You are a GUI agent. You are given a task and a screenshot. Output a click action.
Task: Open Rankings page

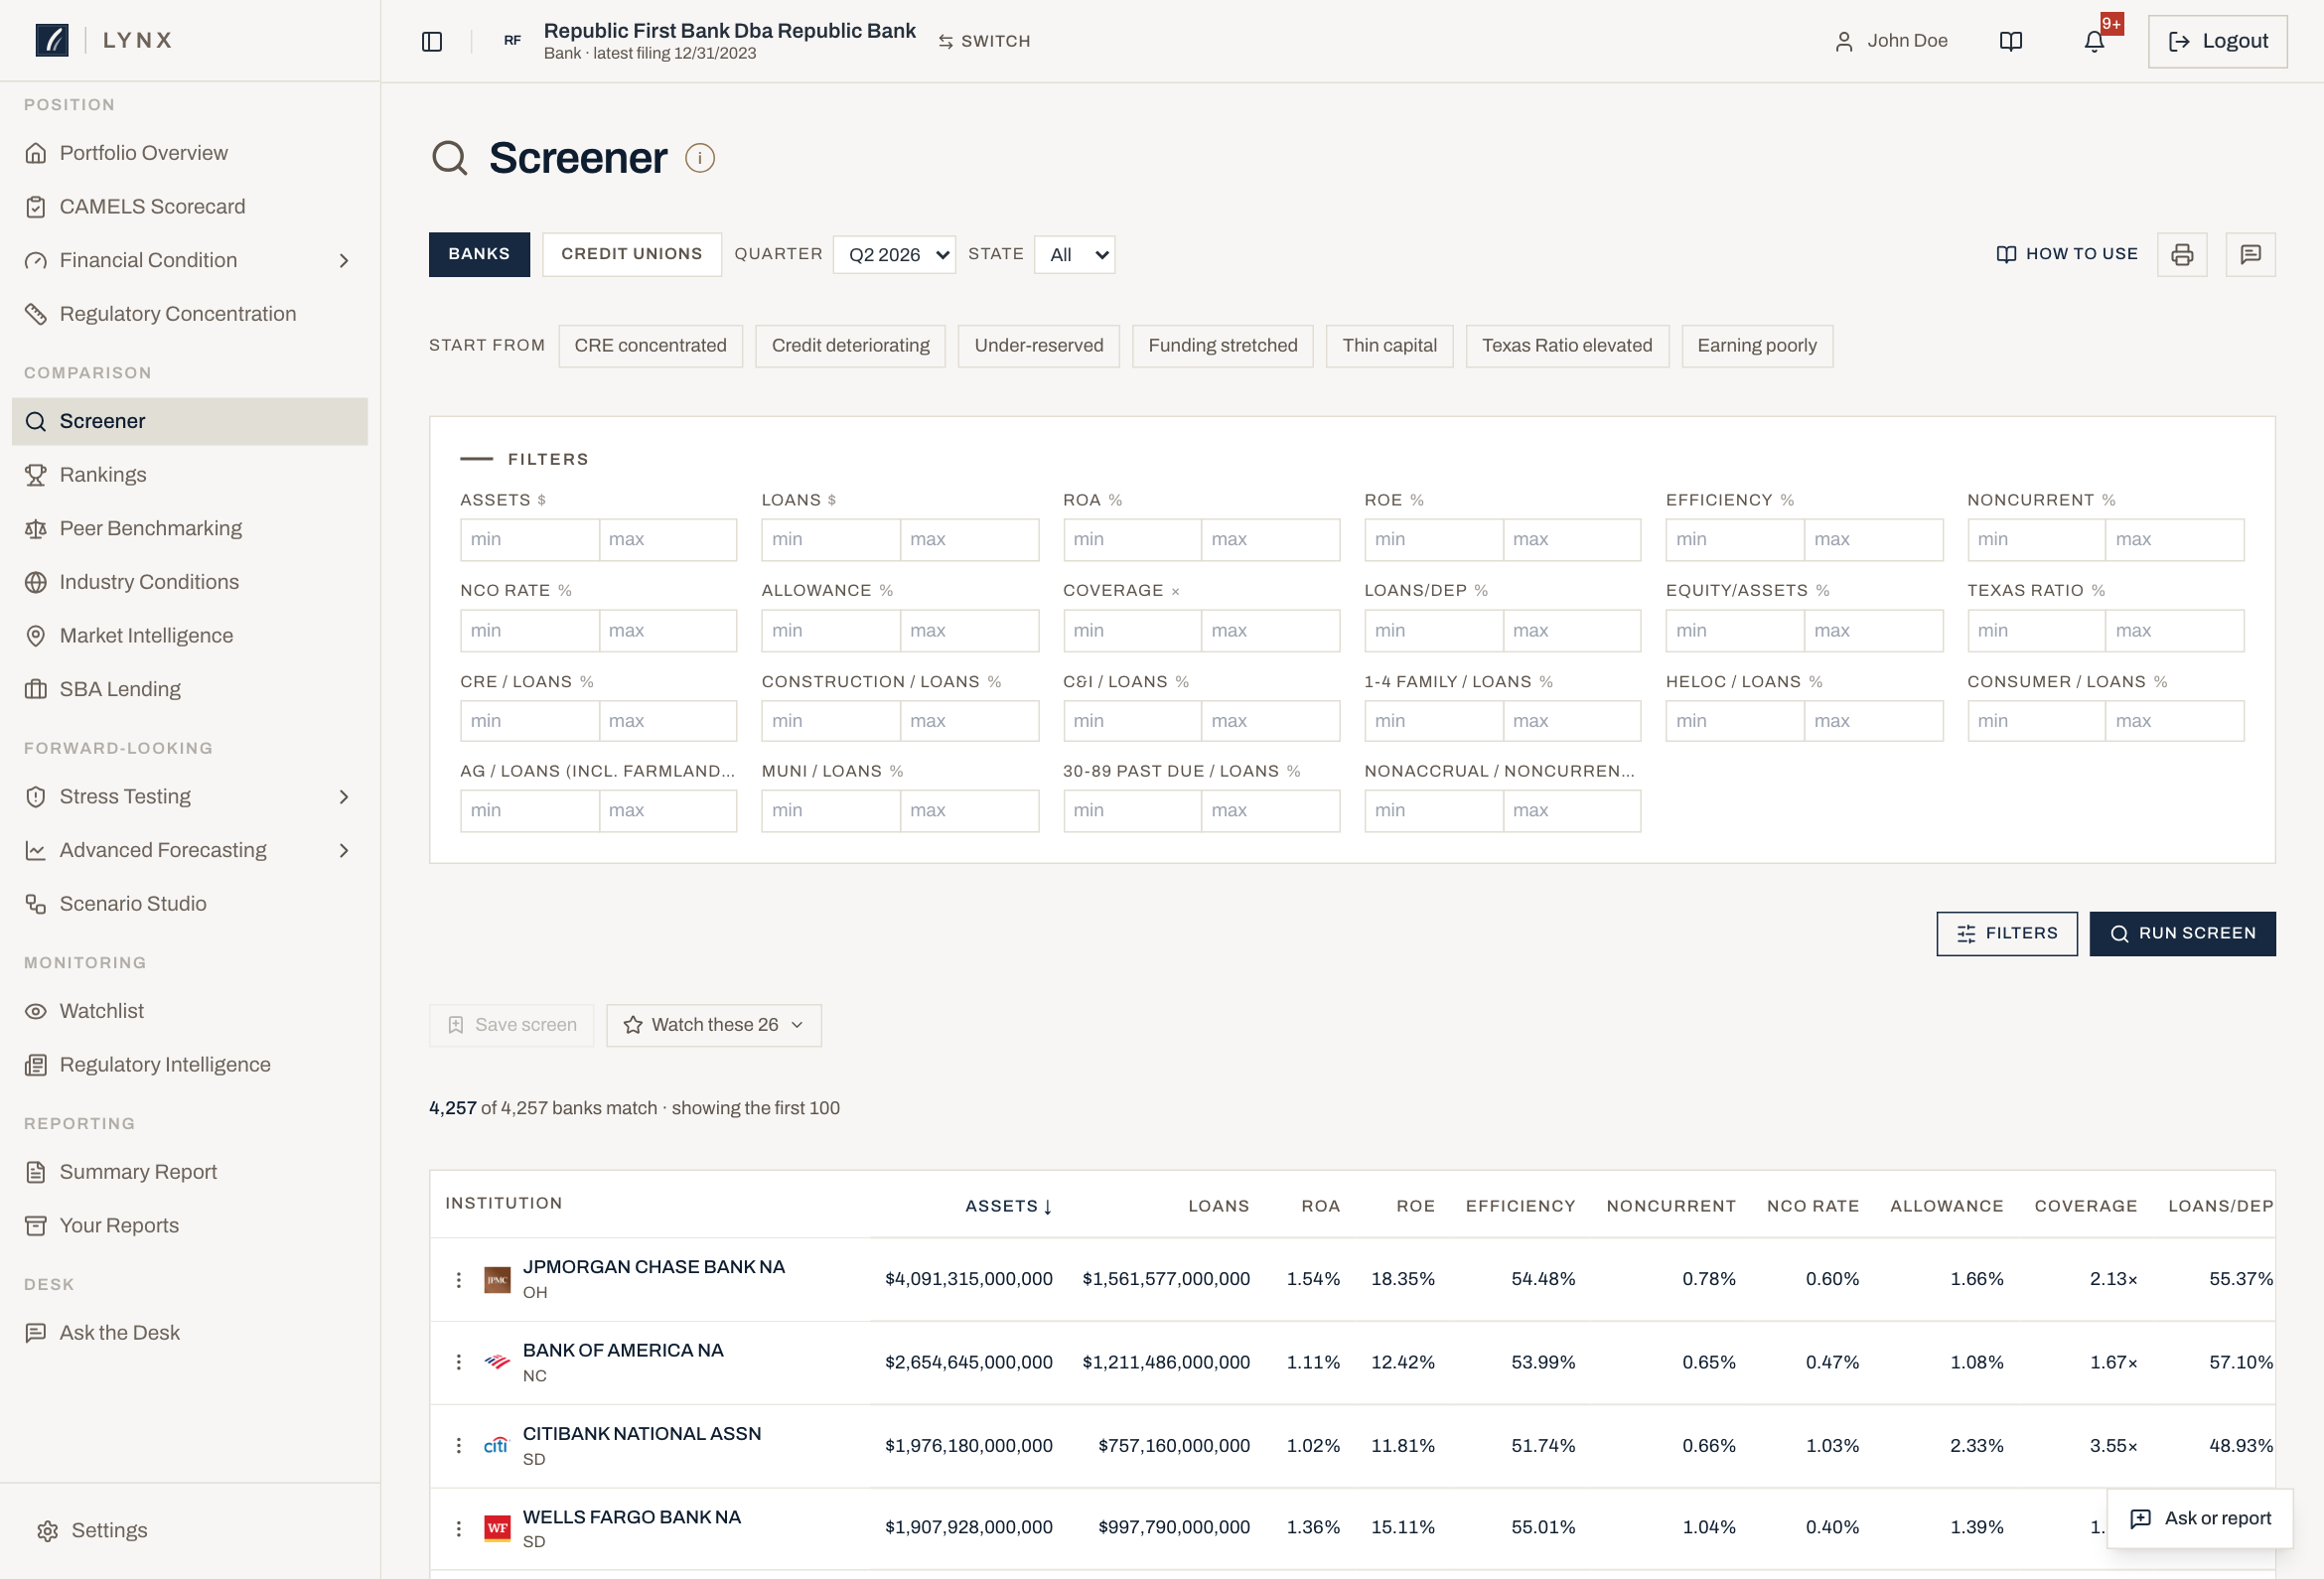190,474
